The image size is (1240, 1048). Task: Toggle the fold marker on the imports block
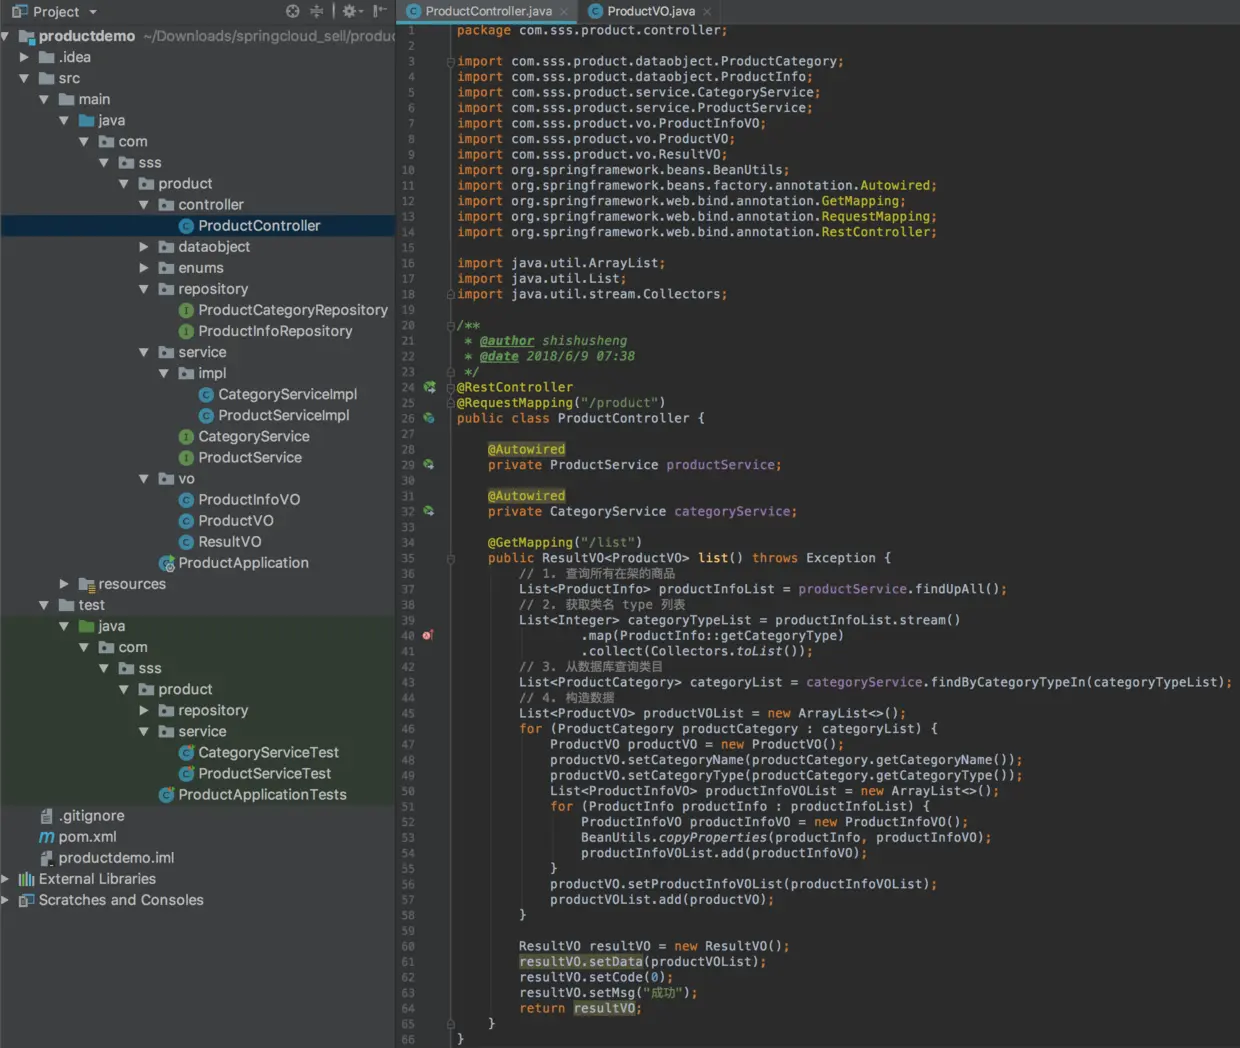[450, 62]
